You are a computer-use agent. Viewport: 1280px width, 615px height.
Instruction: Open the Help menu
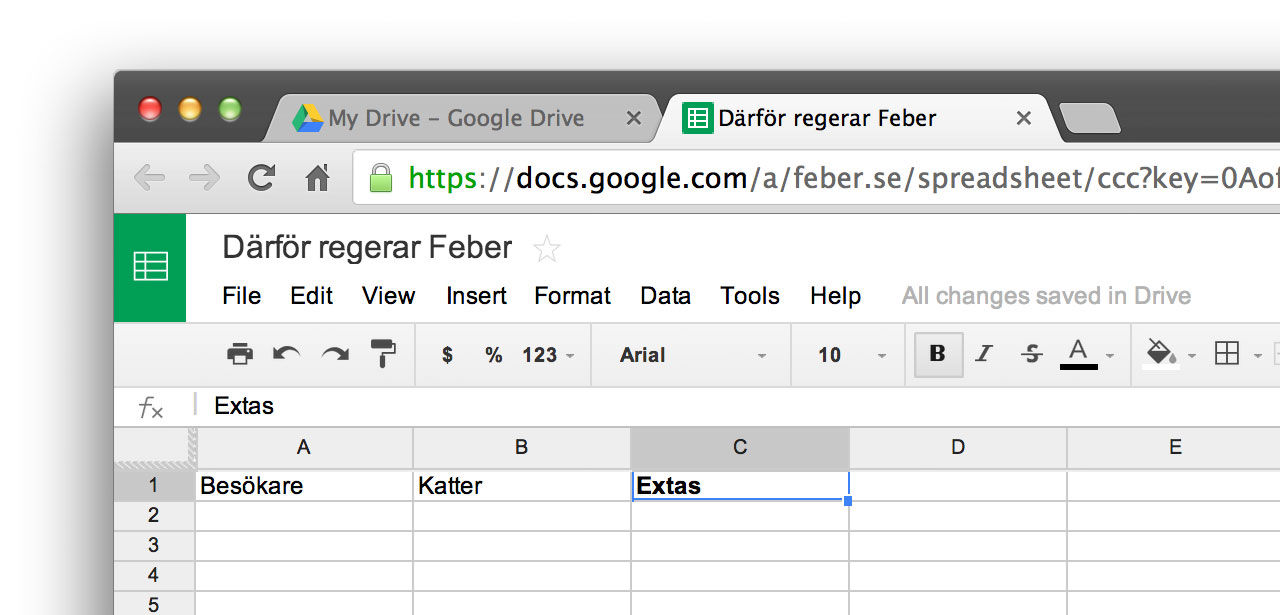click(836, 296)
